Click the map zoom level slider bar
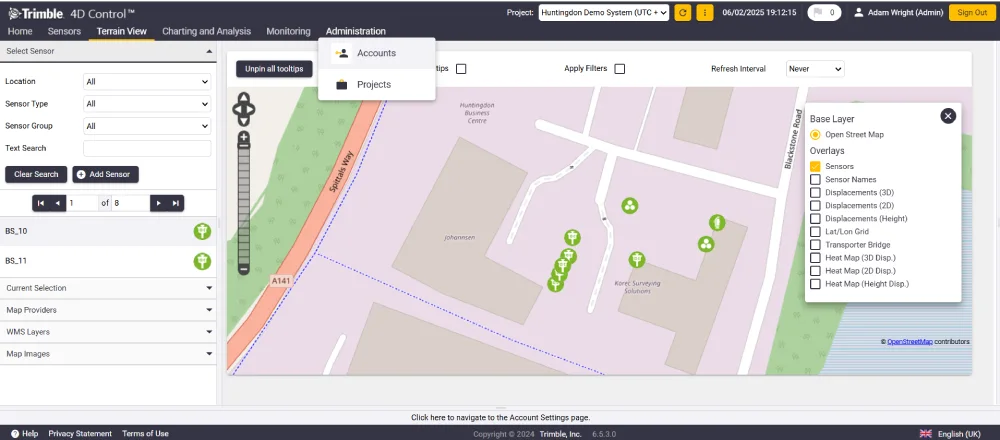Image resolution: width=1000 pixels, height=440 pixels. tap(244, 204)
